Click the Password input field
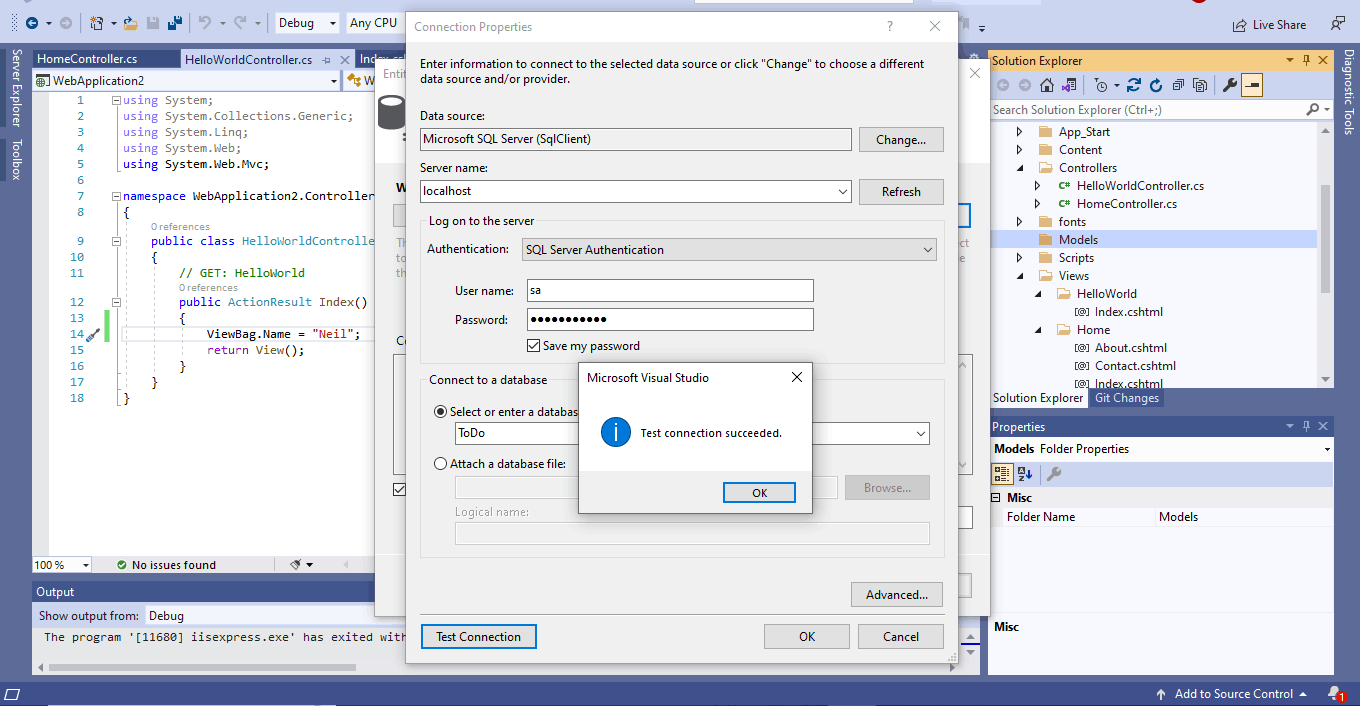Viewport: 1360px width, 706px height. click(x=669, y=320)
